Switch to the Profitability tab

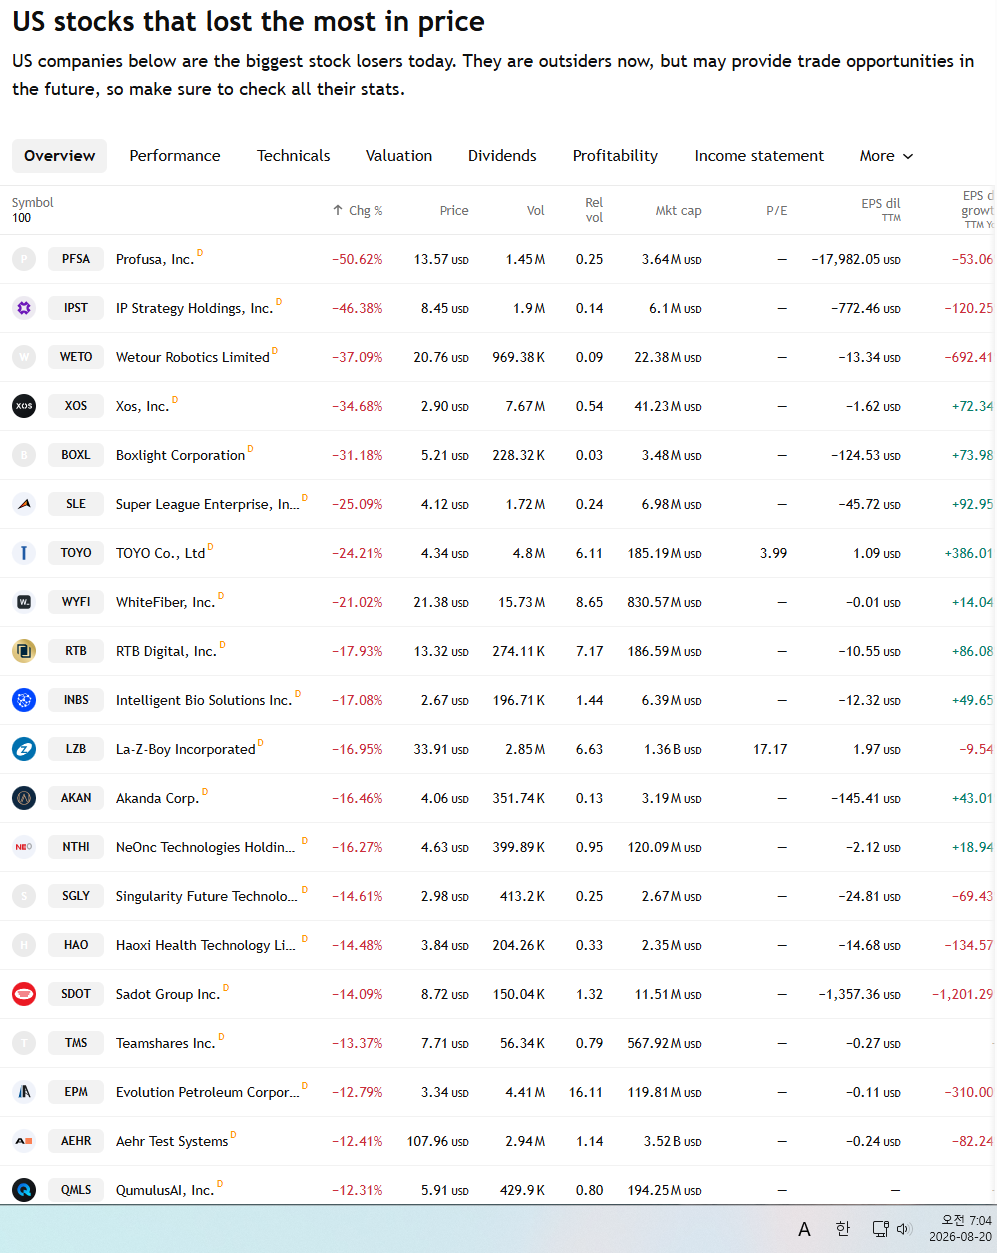pyautogui.click(x=615, y=156)
